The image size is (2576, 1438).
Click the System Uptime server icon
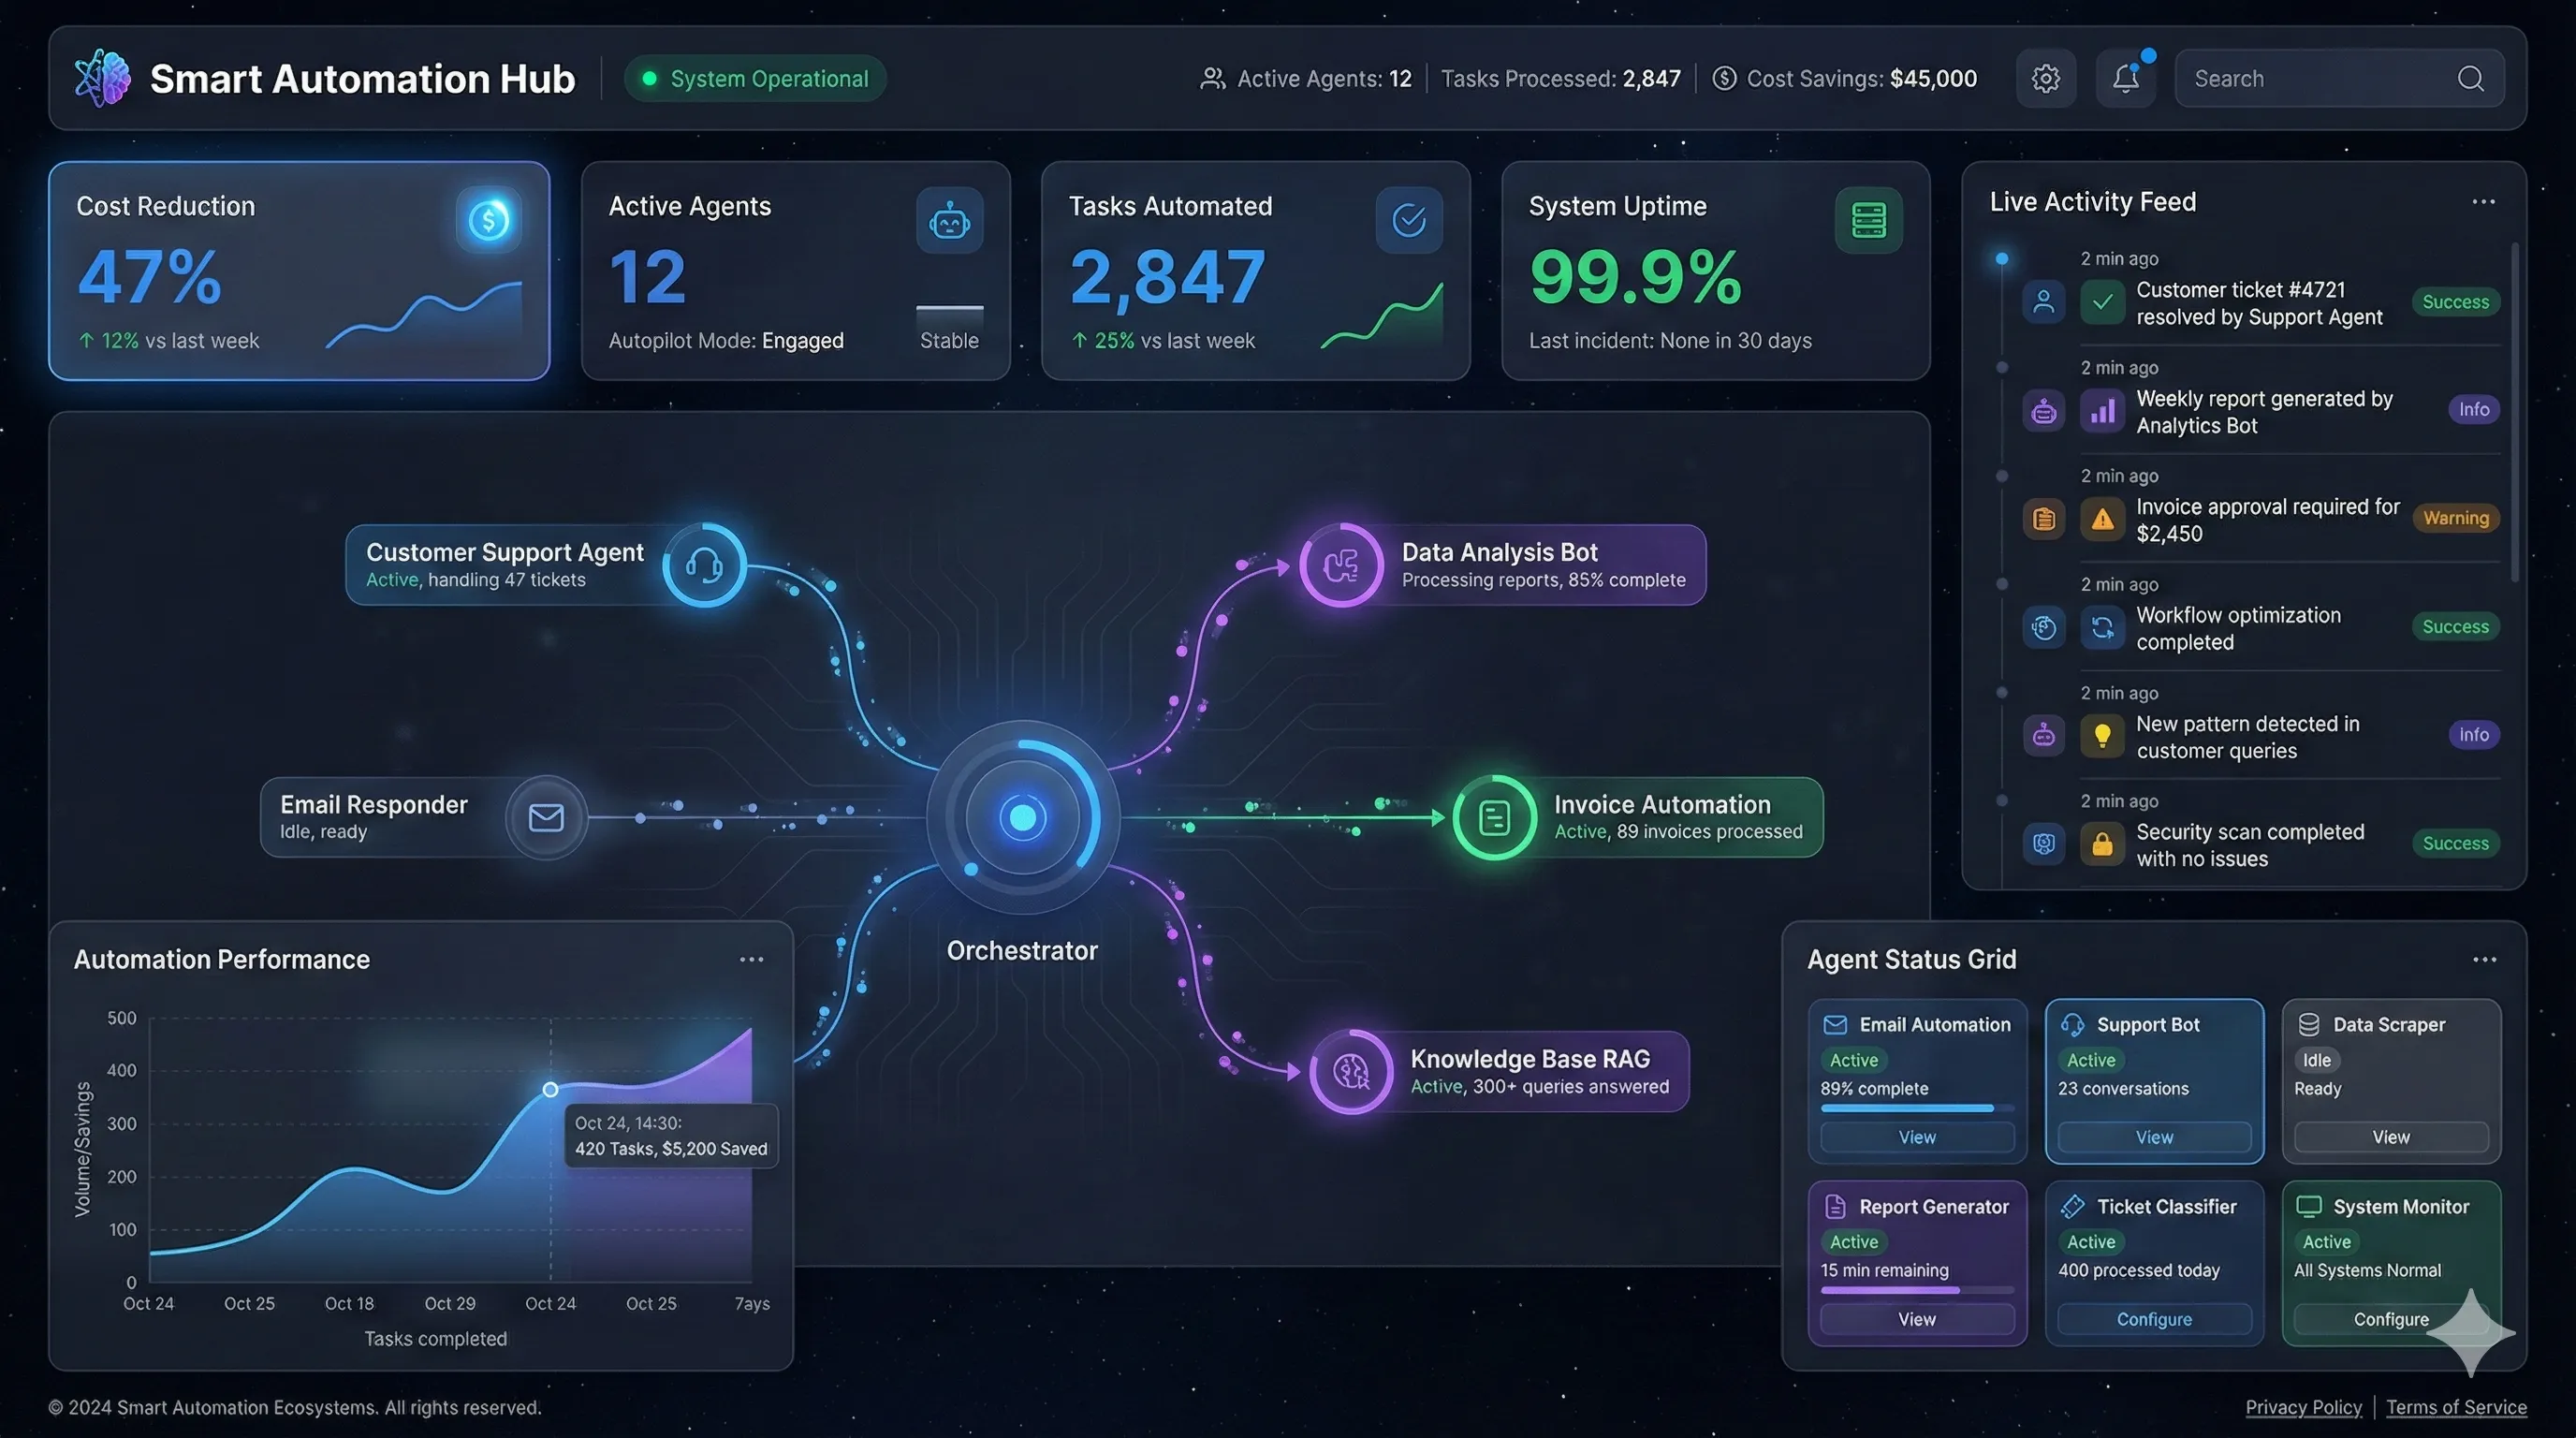pyautogui.click(x=1868, y=219)
